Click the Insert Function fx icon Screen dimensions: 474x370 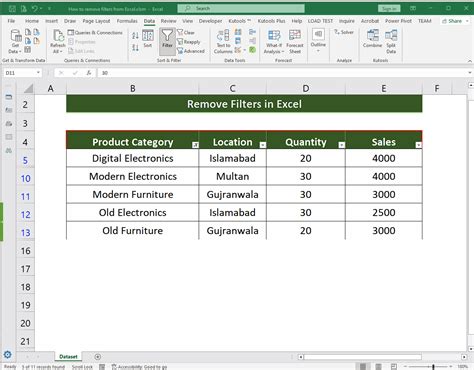89,73
